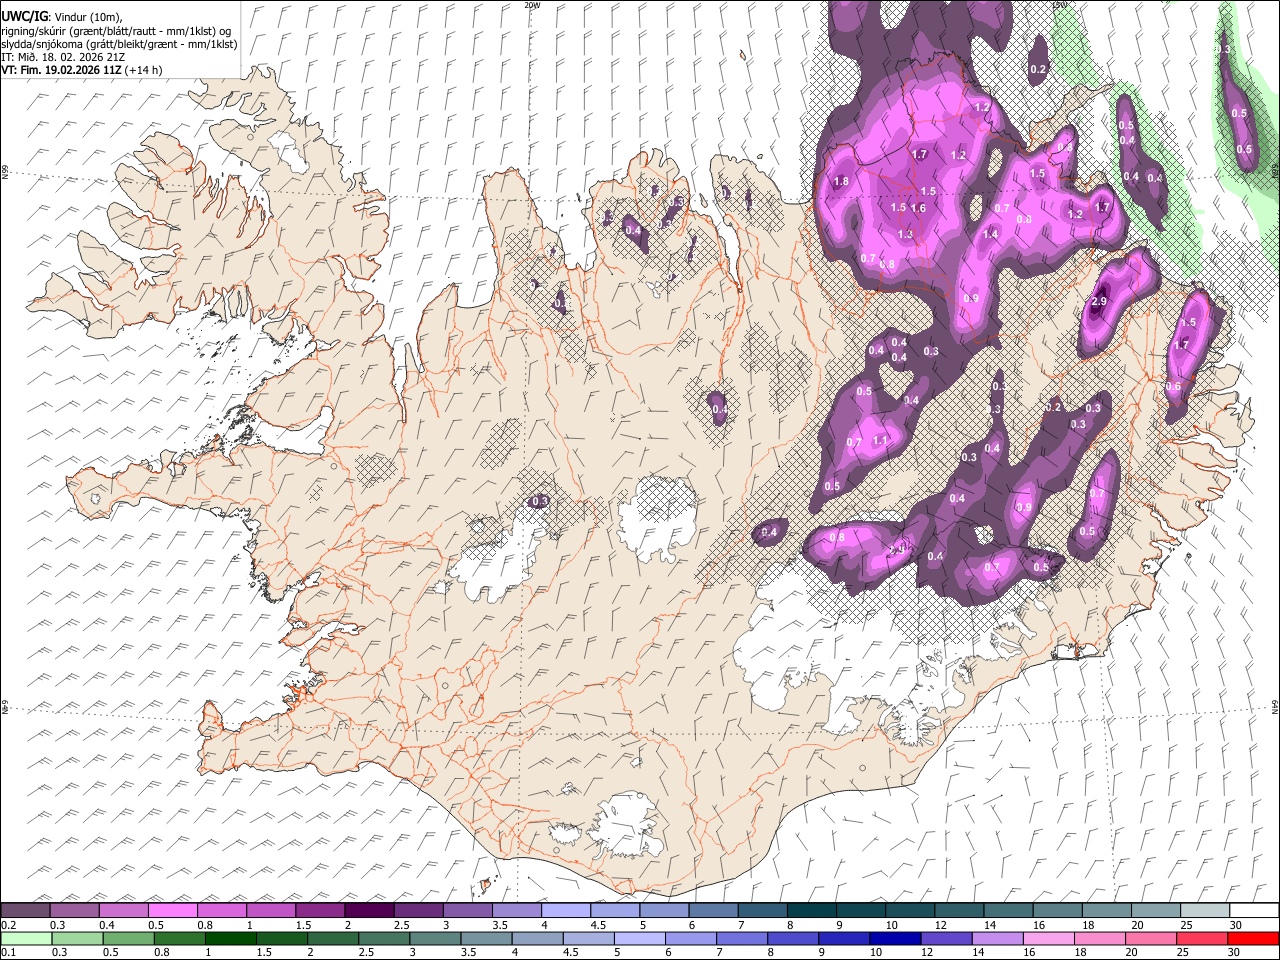Click the bold 'UWC/IG' title text
The image size is (1280, 960).
[24, 17]
